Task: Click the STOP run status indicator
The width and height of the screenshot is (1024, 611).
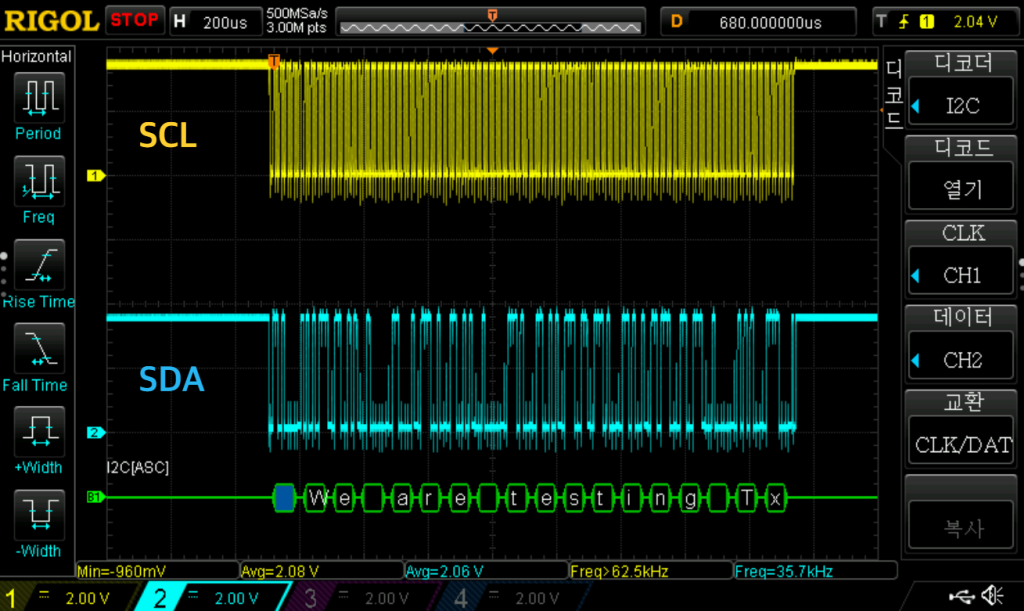Action: click(x=135, y=20)
